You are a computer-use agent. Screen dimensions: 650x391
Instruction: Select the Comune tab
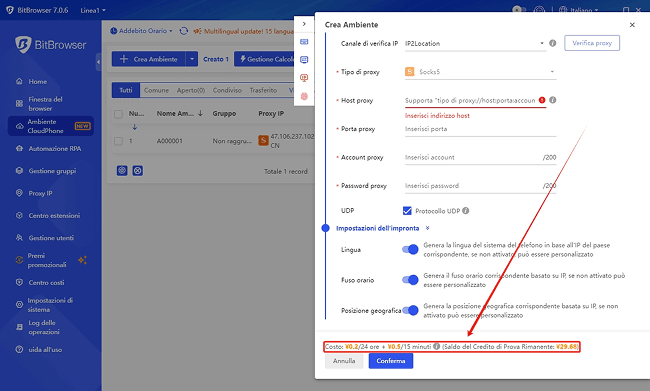coord(156,90)
